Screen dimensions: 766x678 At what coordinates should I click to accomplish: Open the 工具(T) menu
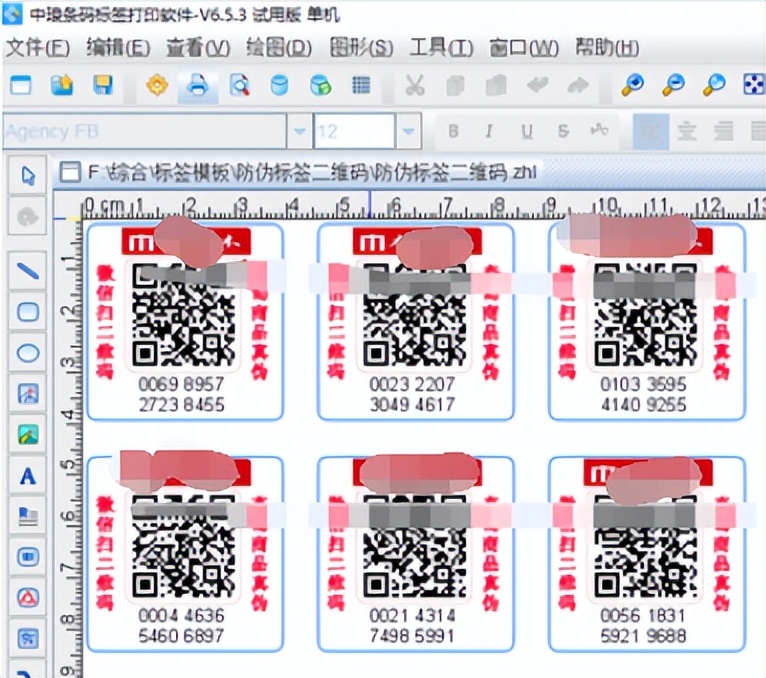pos(441,48)
